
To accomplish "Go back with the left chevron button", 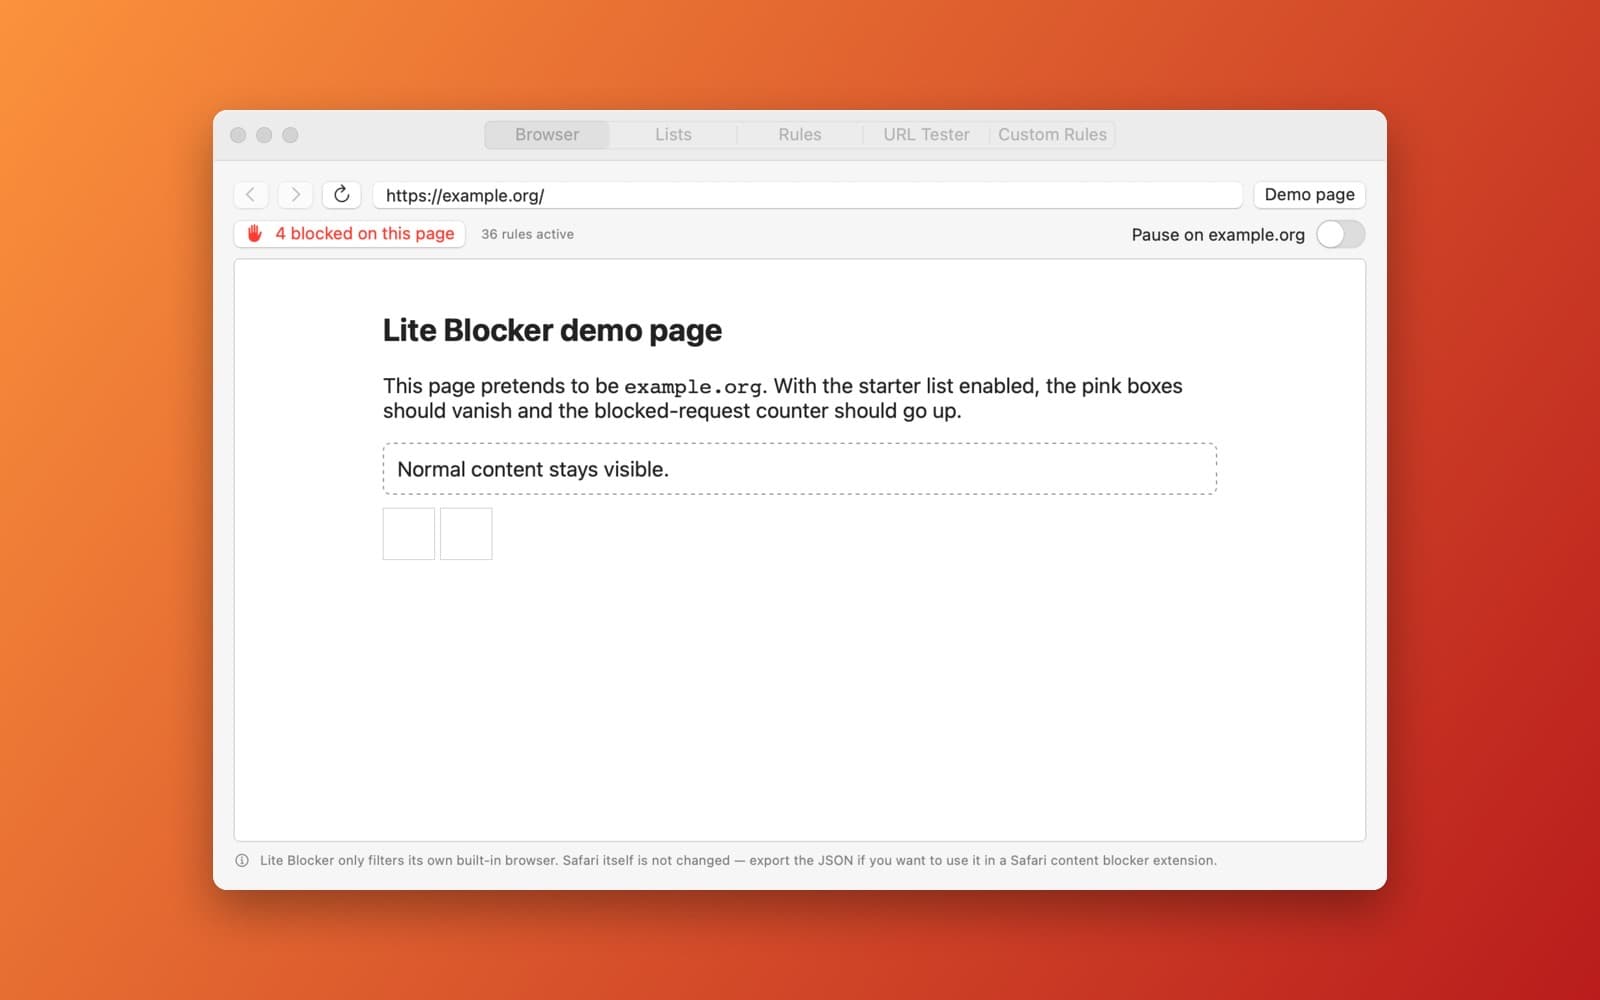I will (250, 195).
